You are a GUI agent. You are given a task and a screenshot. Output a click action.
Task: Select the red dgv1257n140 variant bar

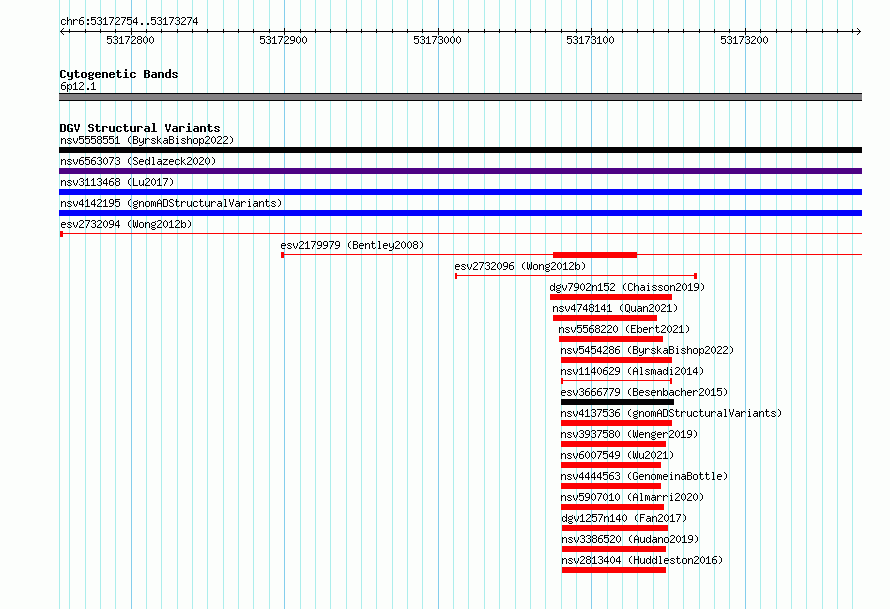click(x=615, y=528)
